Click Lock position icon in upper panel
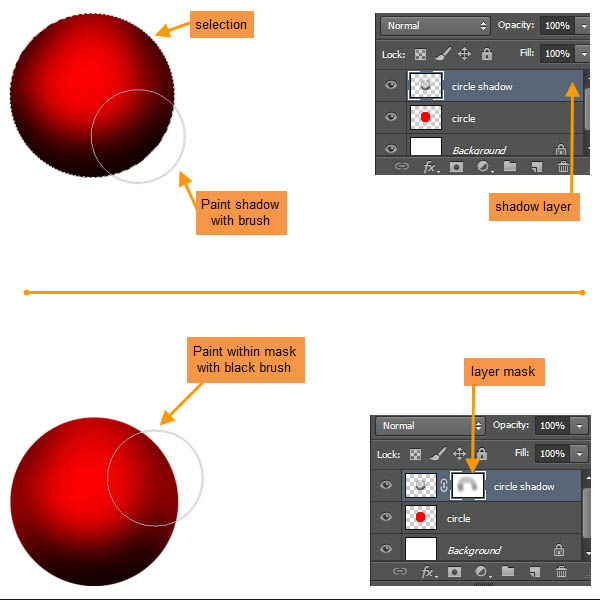600x600 pixels. coord(464,54)
